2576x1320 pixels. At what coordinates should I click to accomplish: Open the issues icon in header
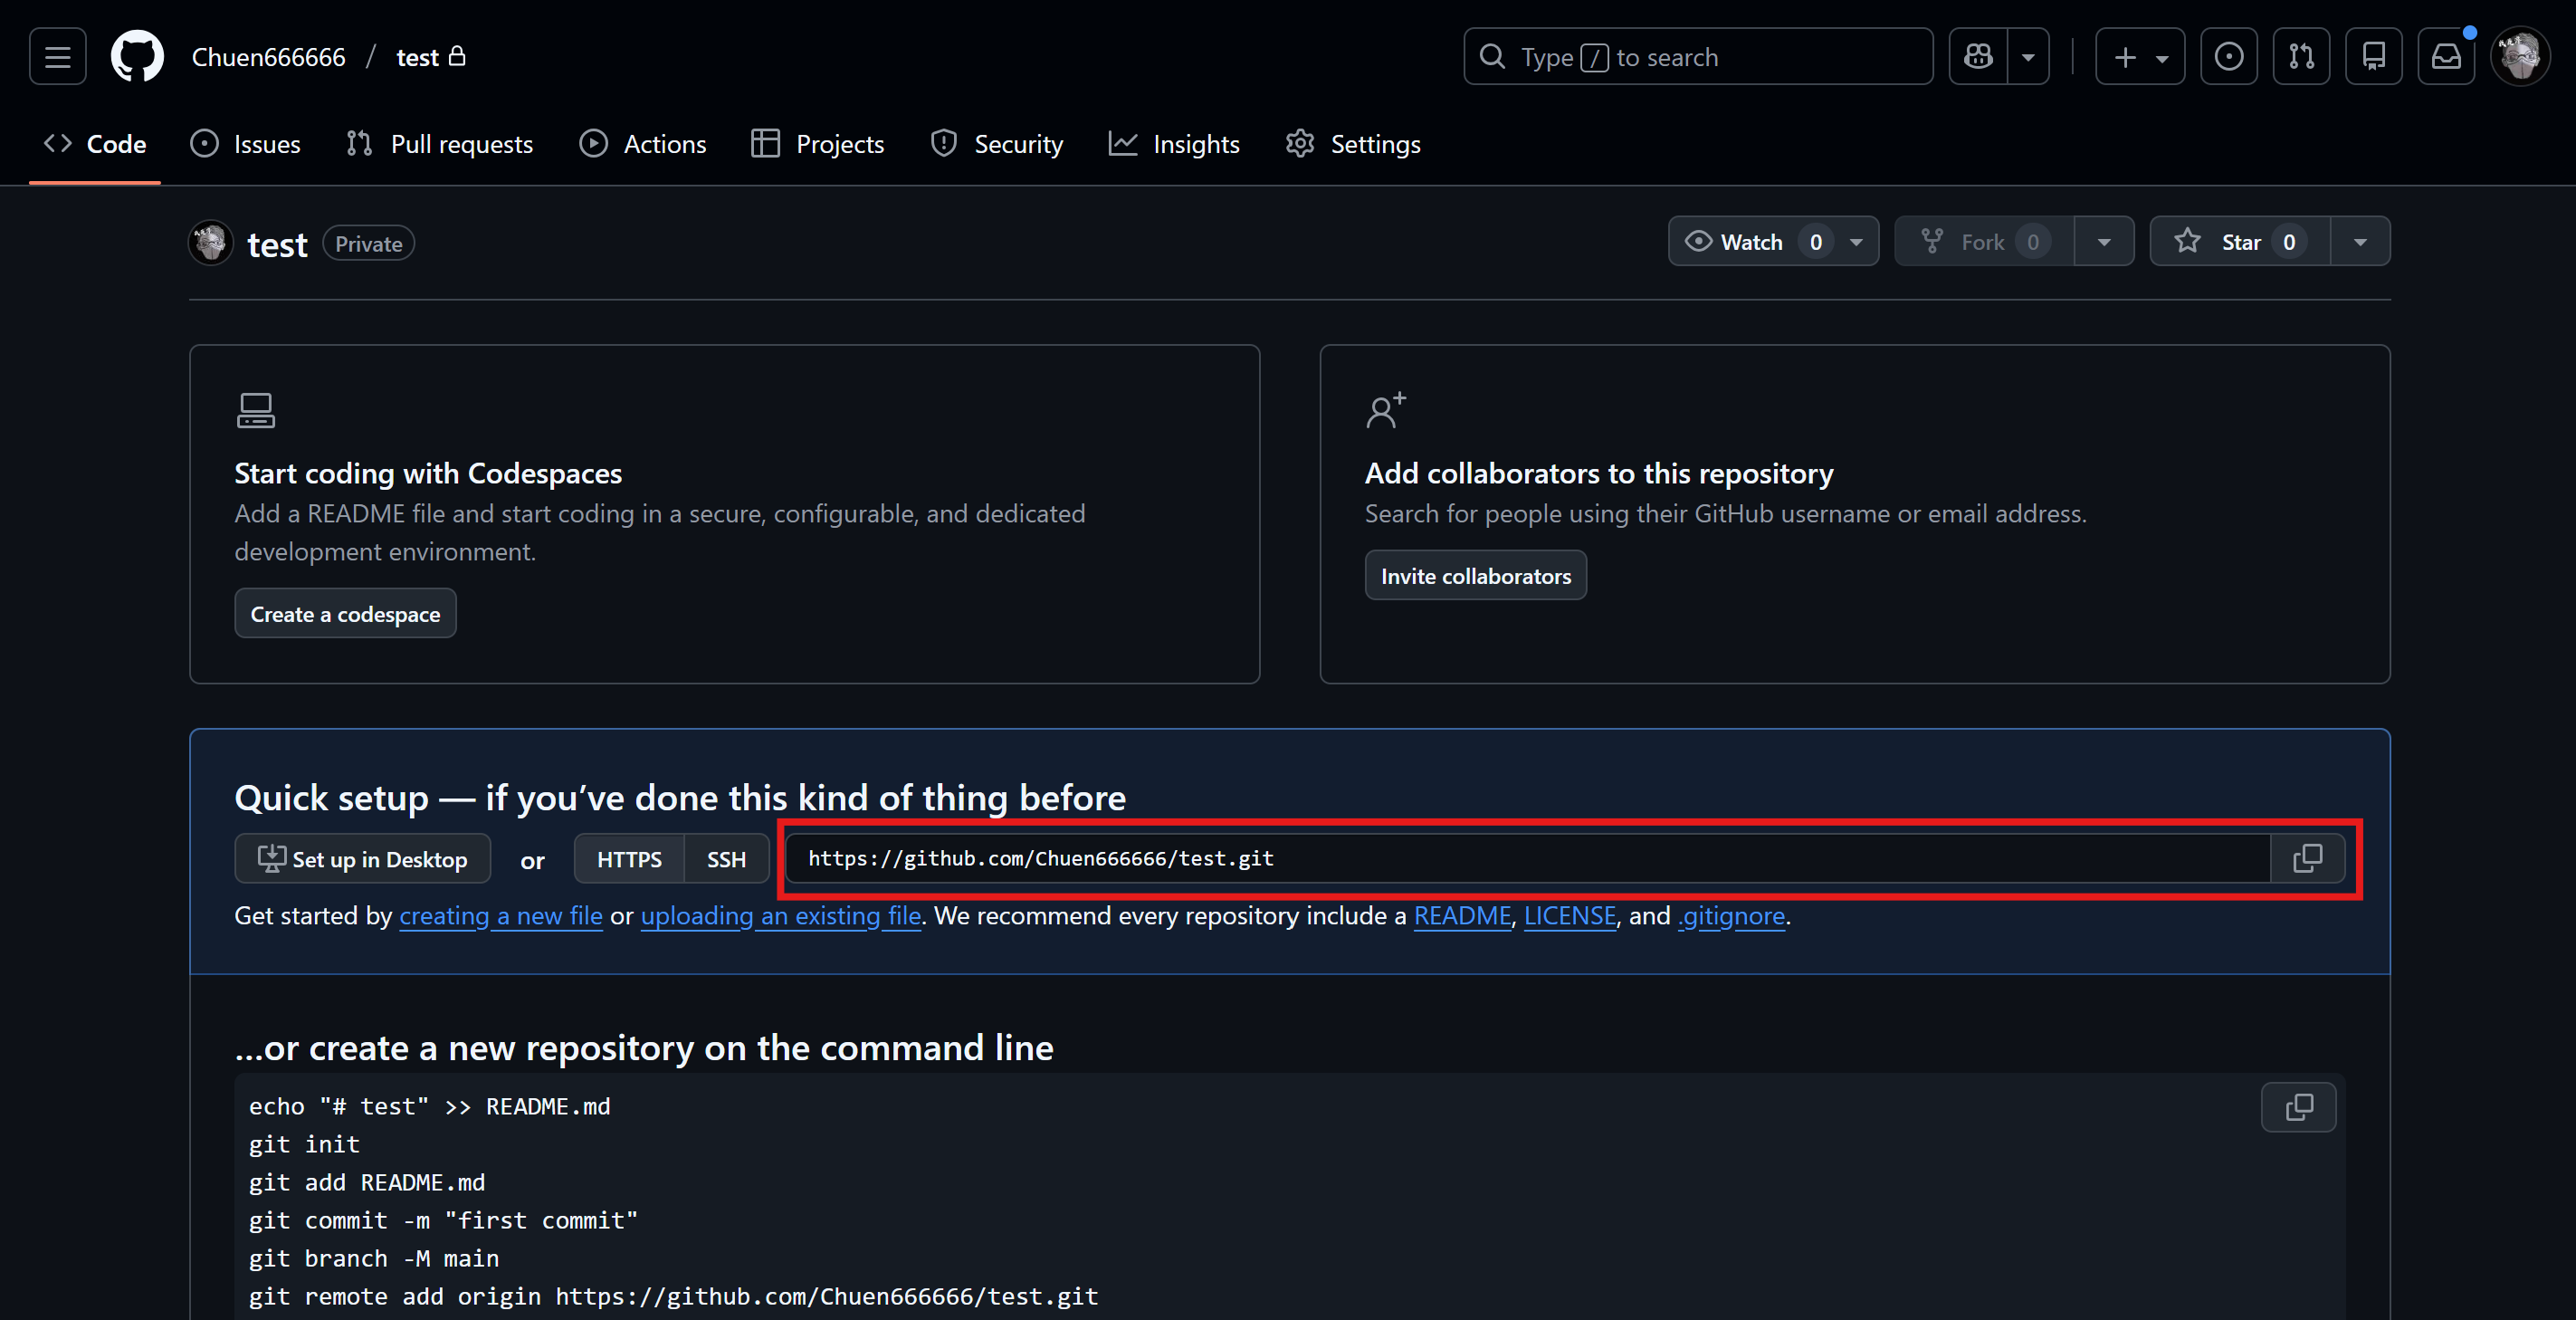[2228, 57]
